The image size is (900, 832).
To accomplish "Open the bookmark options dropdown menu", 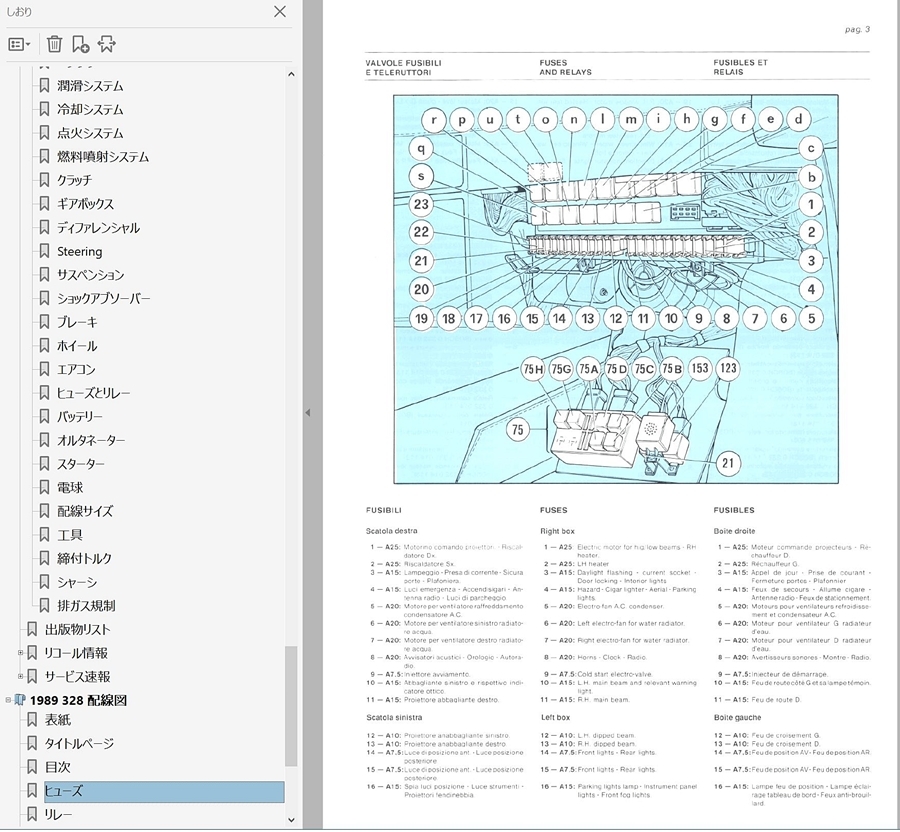I will click(20, 44).
